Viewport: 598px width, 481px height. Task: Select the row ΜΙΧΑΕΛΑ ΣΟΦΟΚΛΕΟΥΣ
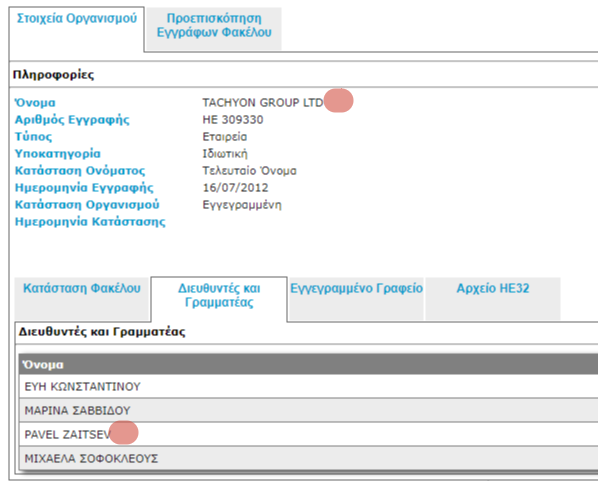pos(308,458)
